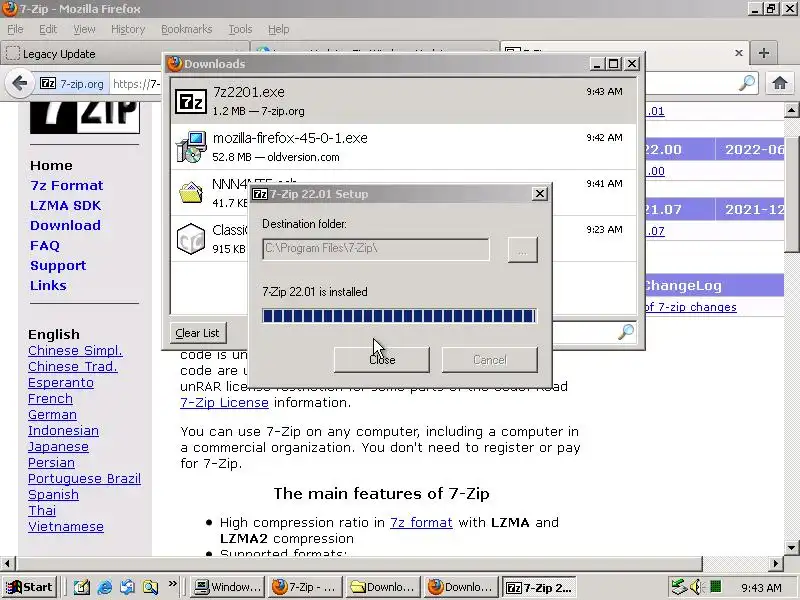800x600 pixels.
Task: Click Clear List in Downloads window
Action: (197, 333)
